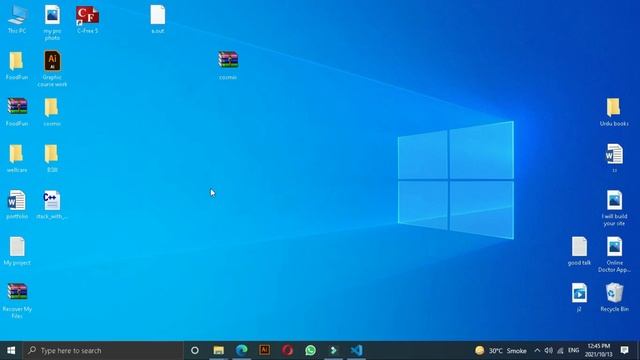Select the My project file
640x360 pixels.
tap(17, 251)
